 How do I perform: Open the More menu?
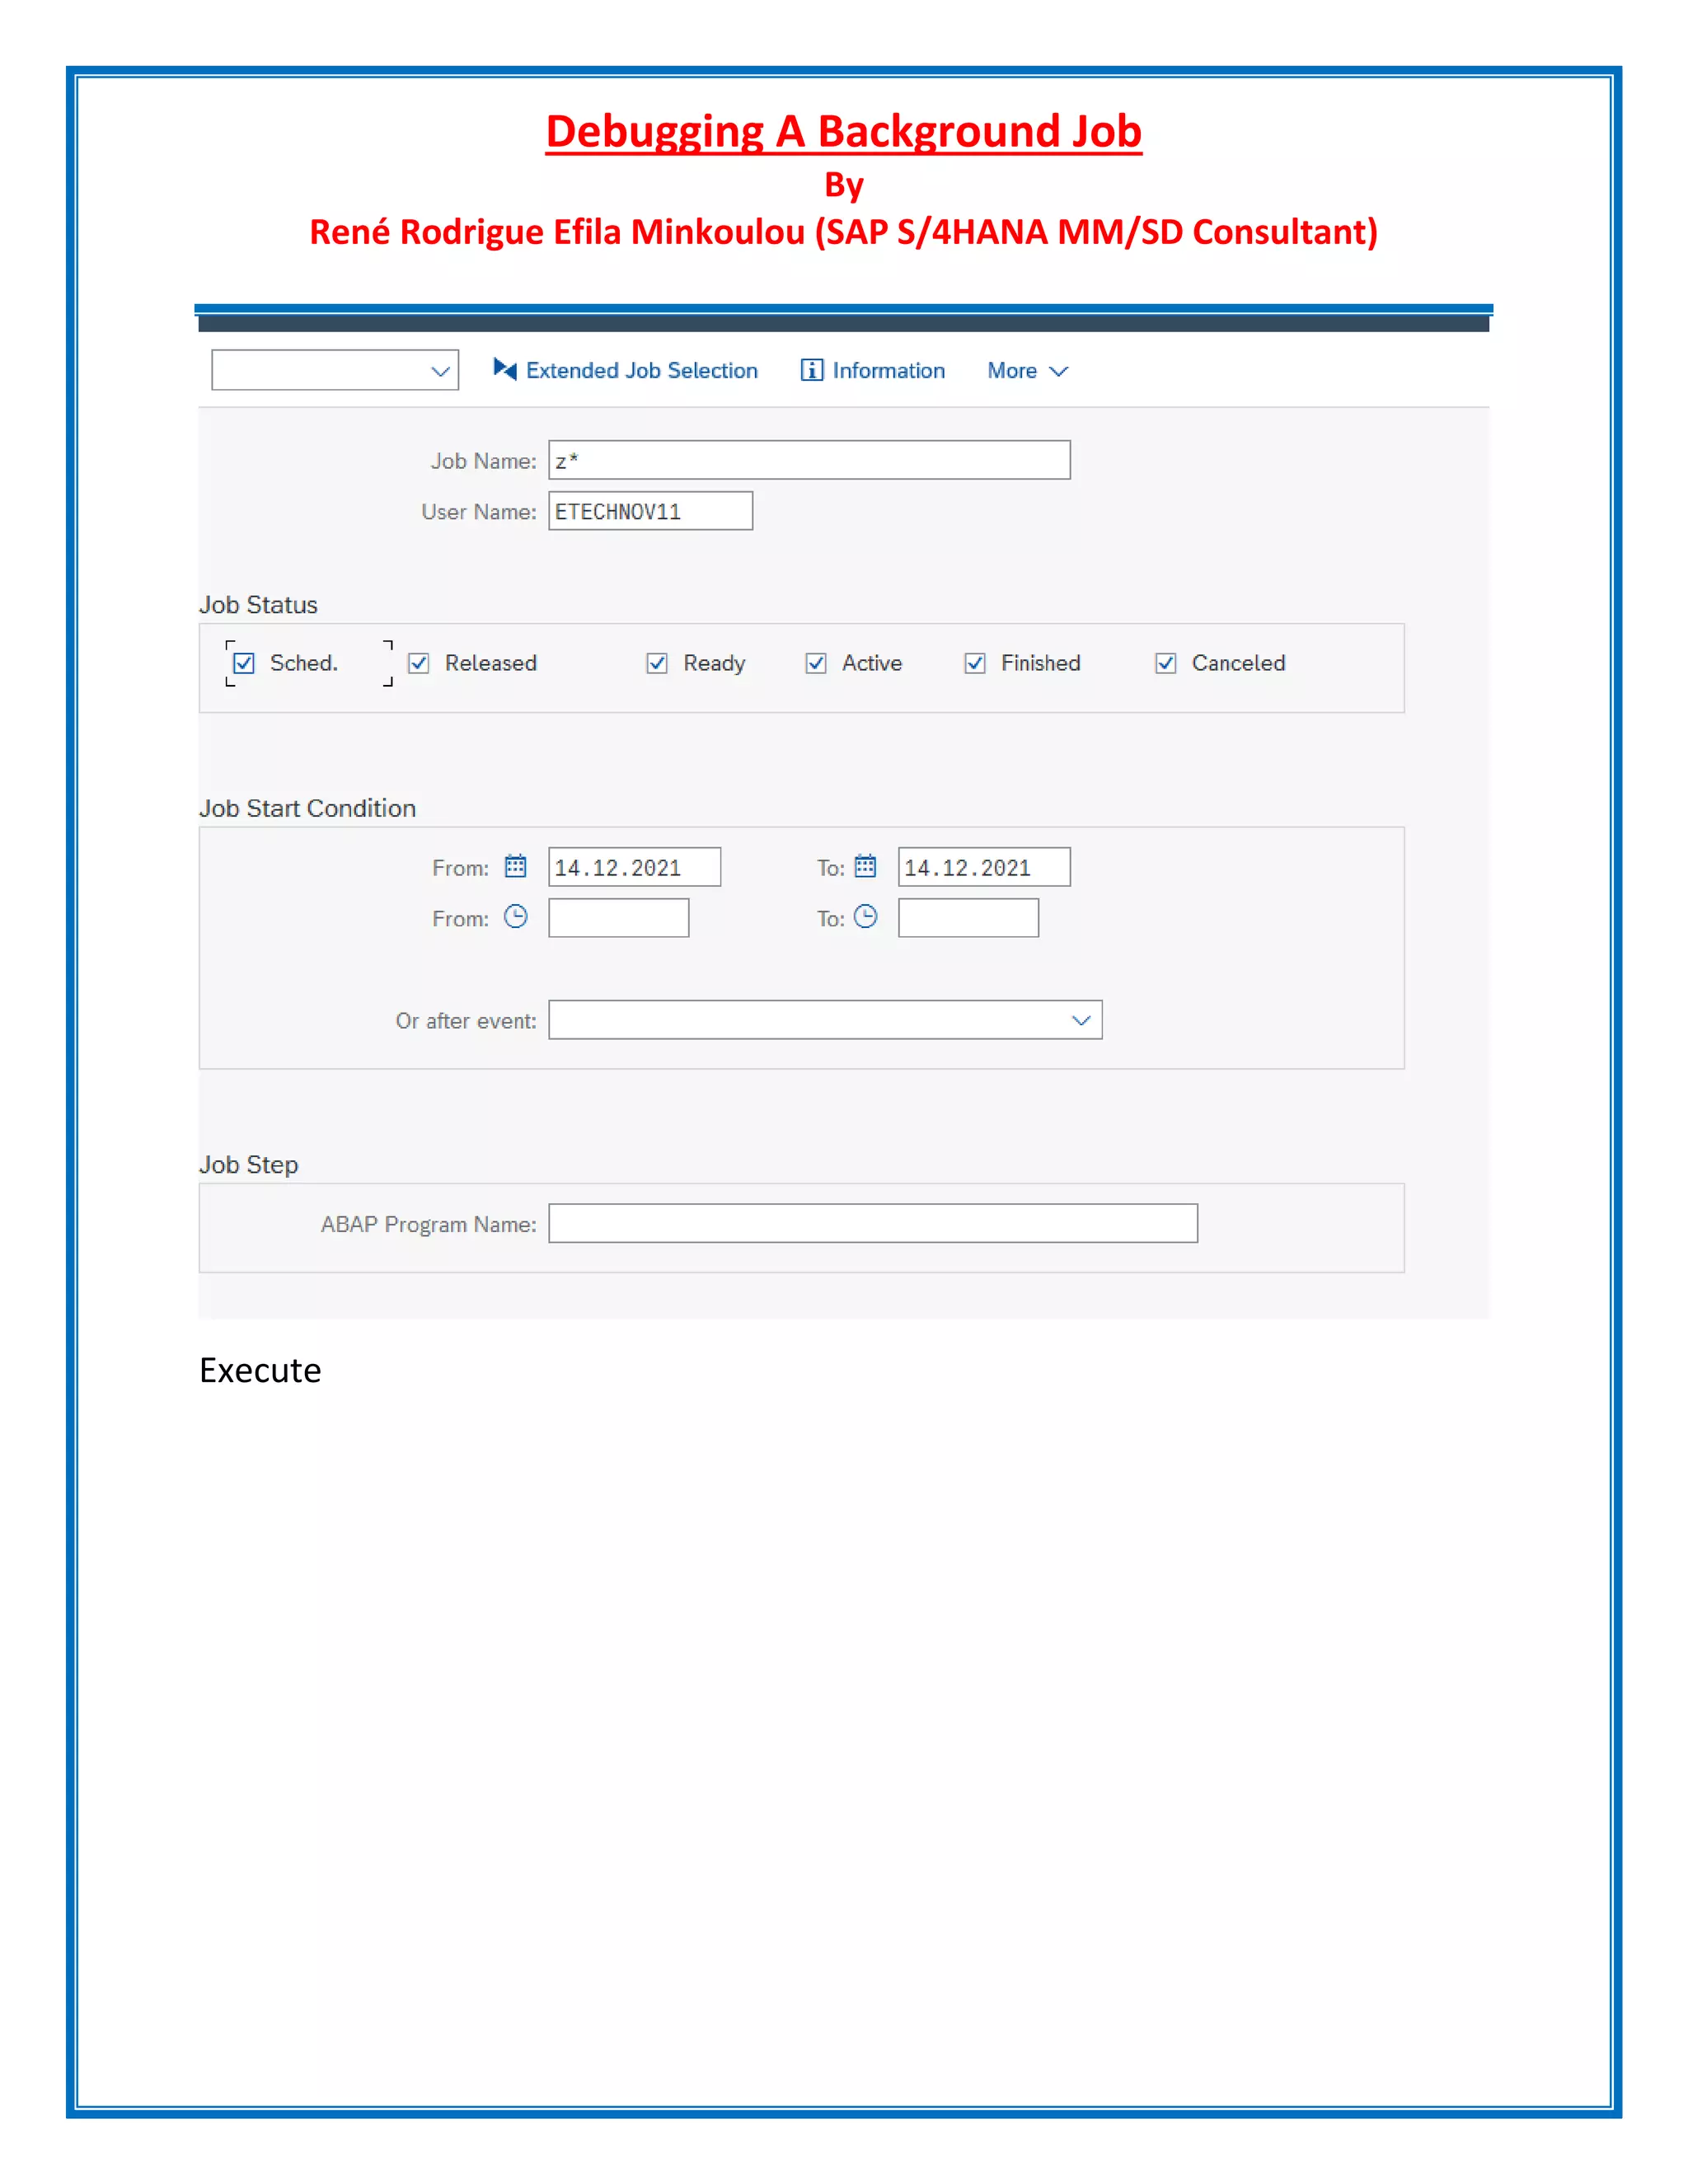point(1027,371)
